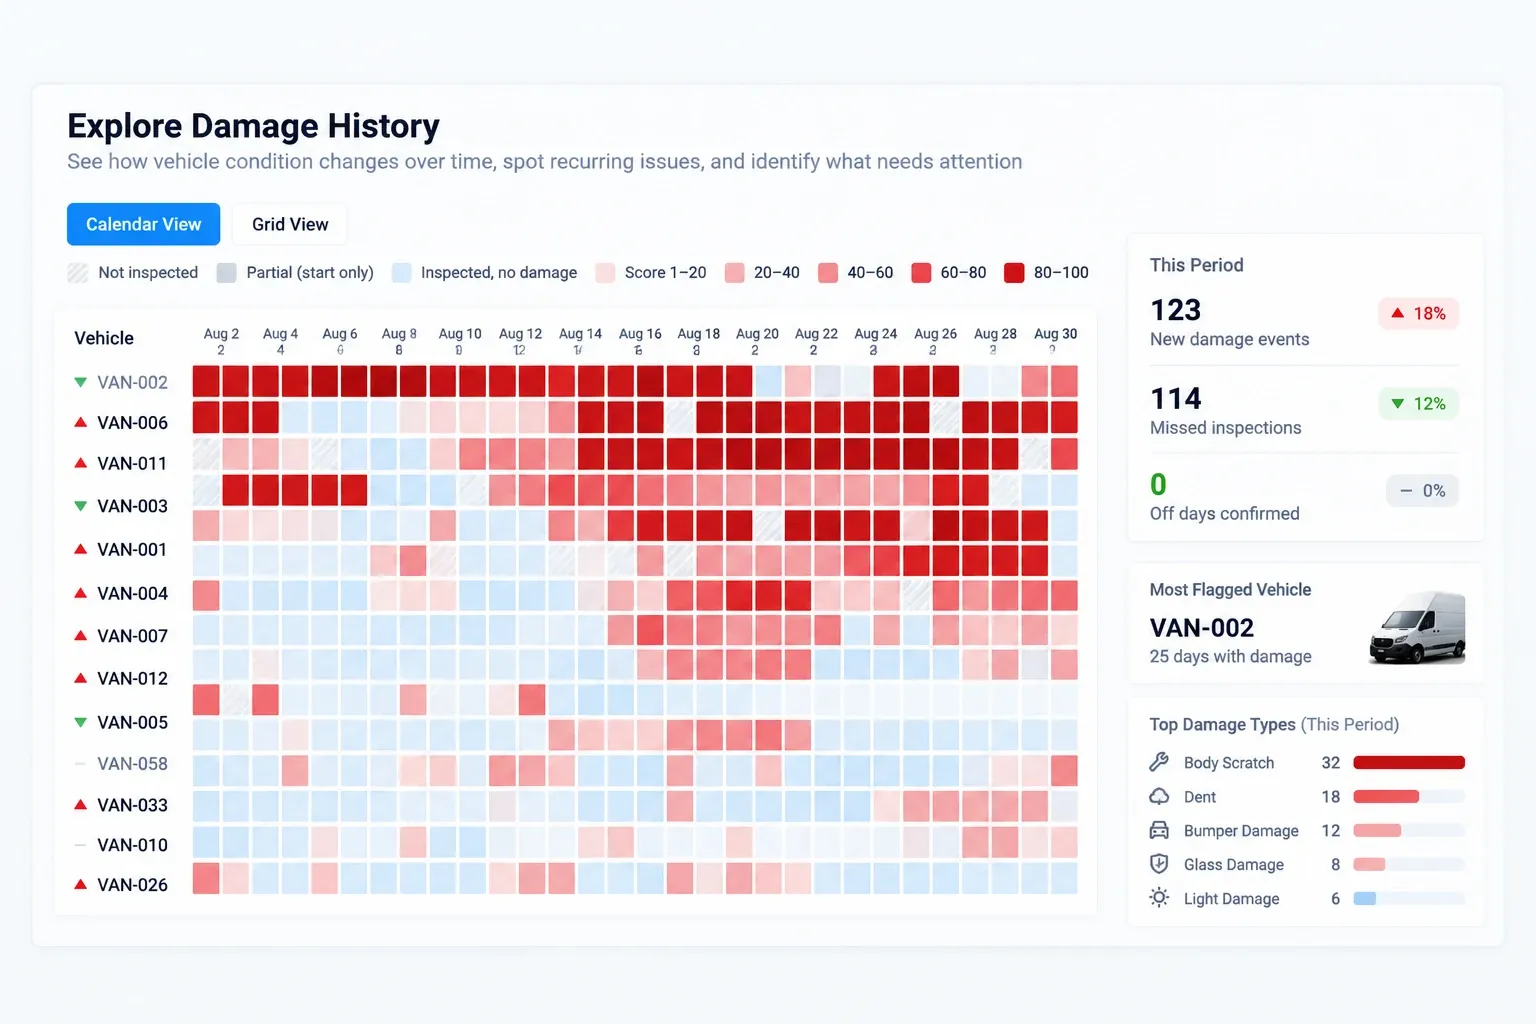Open the VAN-002 van thumbnail image
The height and width of the screenshot is (1024, 1536).
[1417, 628]
